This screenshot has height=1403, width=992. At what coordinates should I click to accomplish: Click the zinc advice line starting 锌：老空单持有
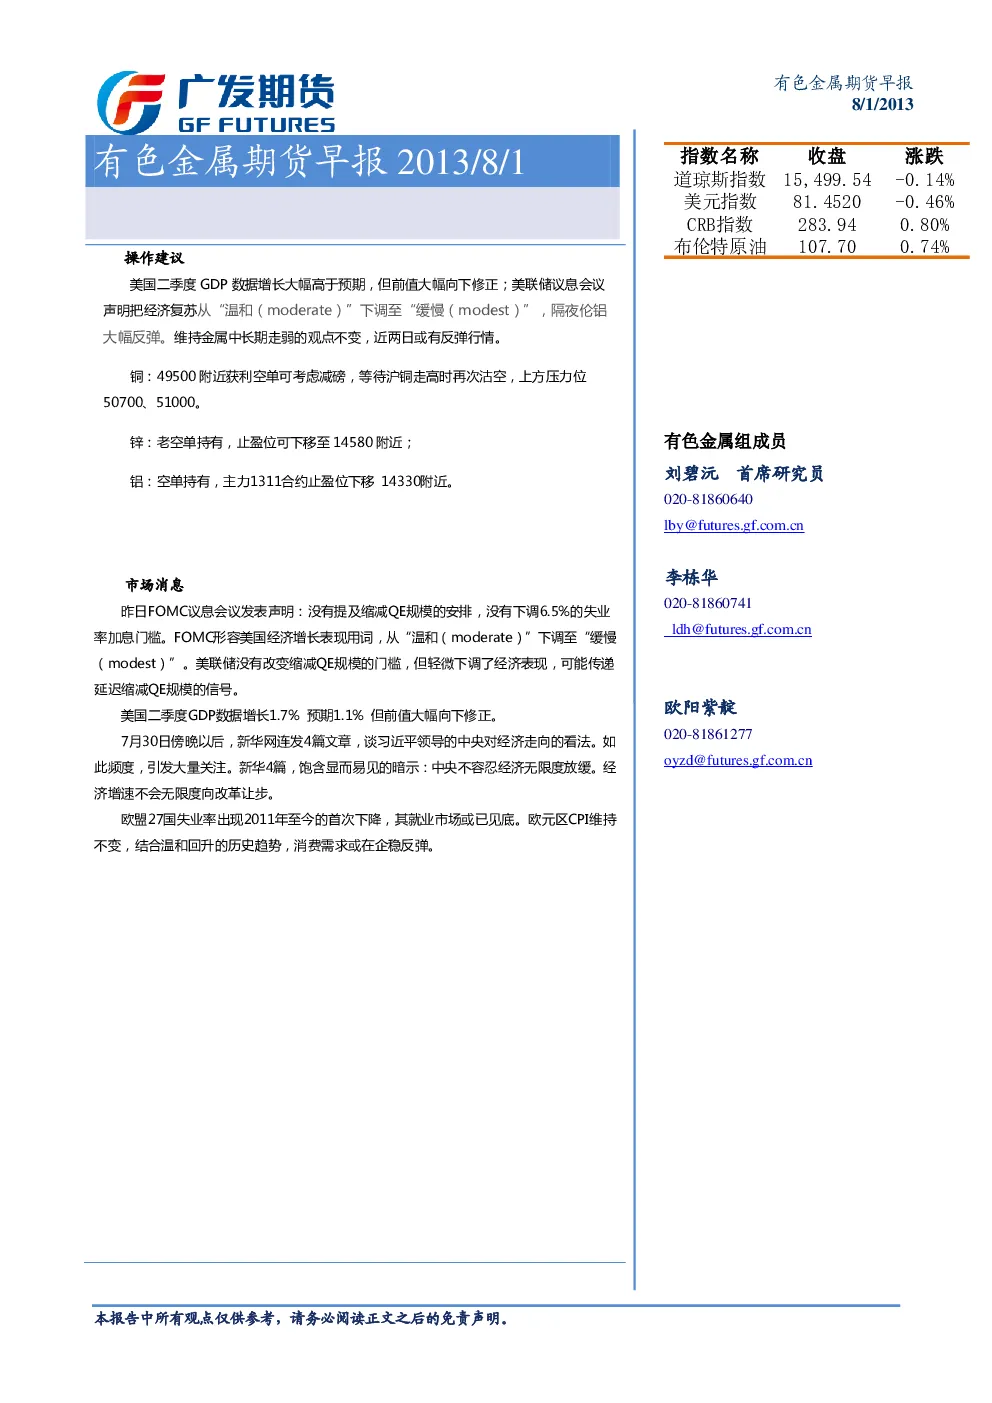[271, 442]
